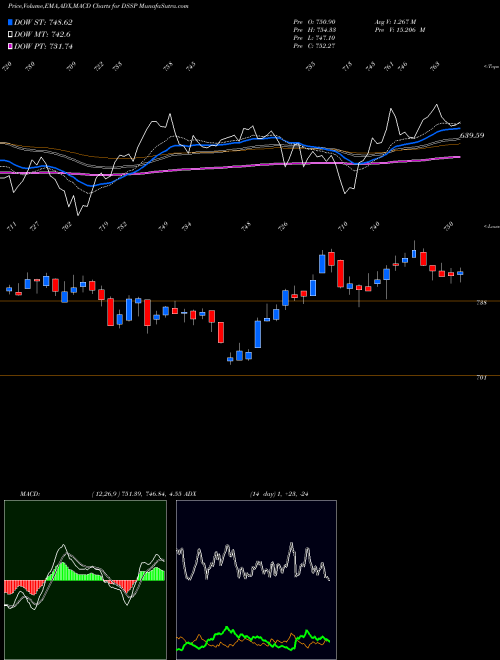Click the blue DOW ST legend swatch
Viewport: 500px width, 660px height.
[x=11, y=22]
